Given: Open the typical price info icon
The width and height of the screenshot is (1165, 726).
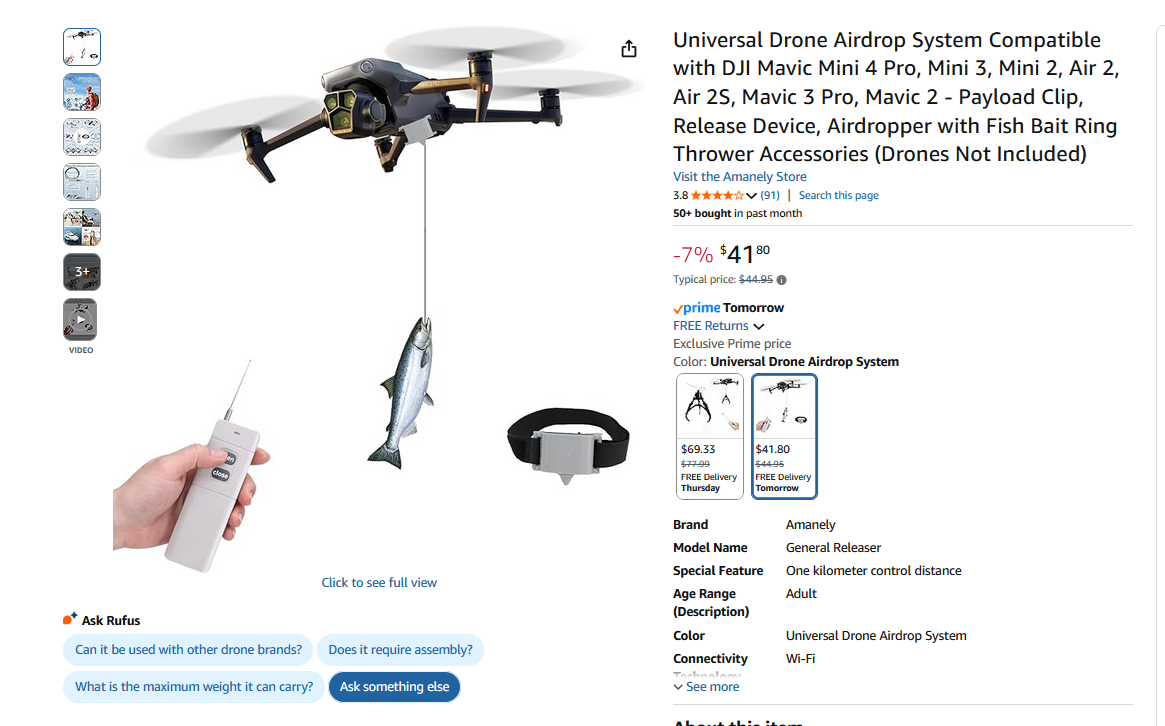Looking at the screenshot, I should pos(782,280).
